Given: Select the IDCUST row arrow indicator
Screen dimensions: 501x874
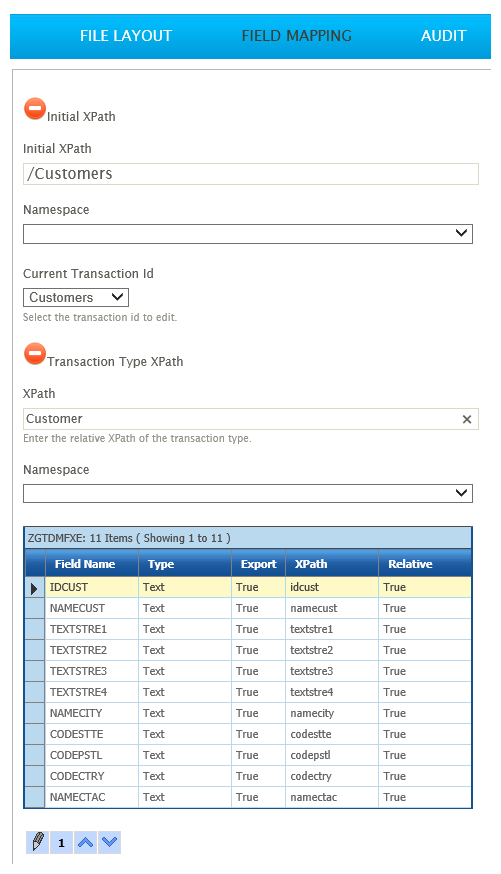Looking at the screenshot, I should [x=35, y=587].
